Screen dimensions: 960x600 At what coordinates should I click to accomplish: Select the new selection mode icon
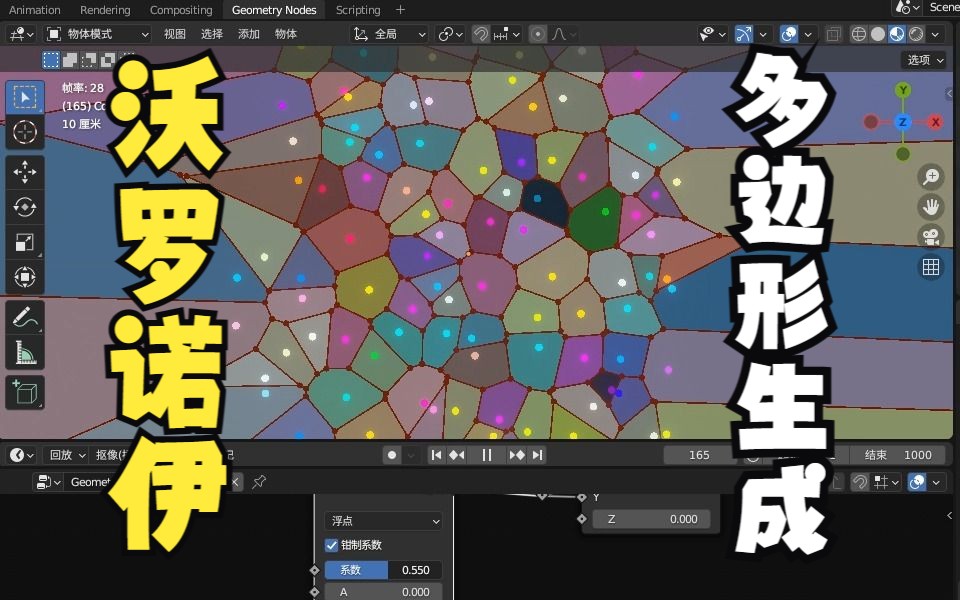click(x=51, y=59)
